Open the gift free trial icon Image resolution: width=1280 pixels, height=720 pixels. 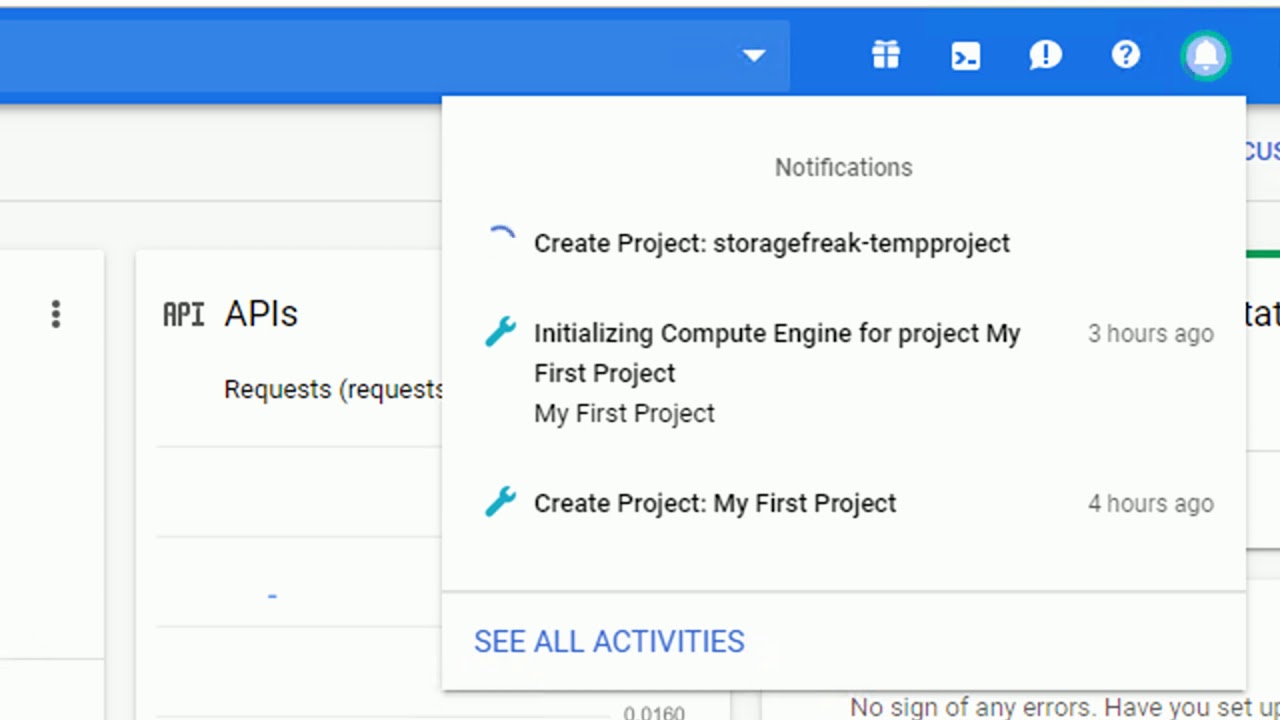[886, 55]
